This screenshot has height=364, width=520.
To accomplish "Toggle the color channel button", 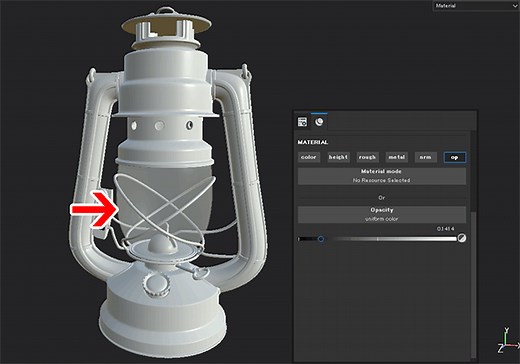I will tap(309, 157).
